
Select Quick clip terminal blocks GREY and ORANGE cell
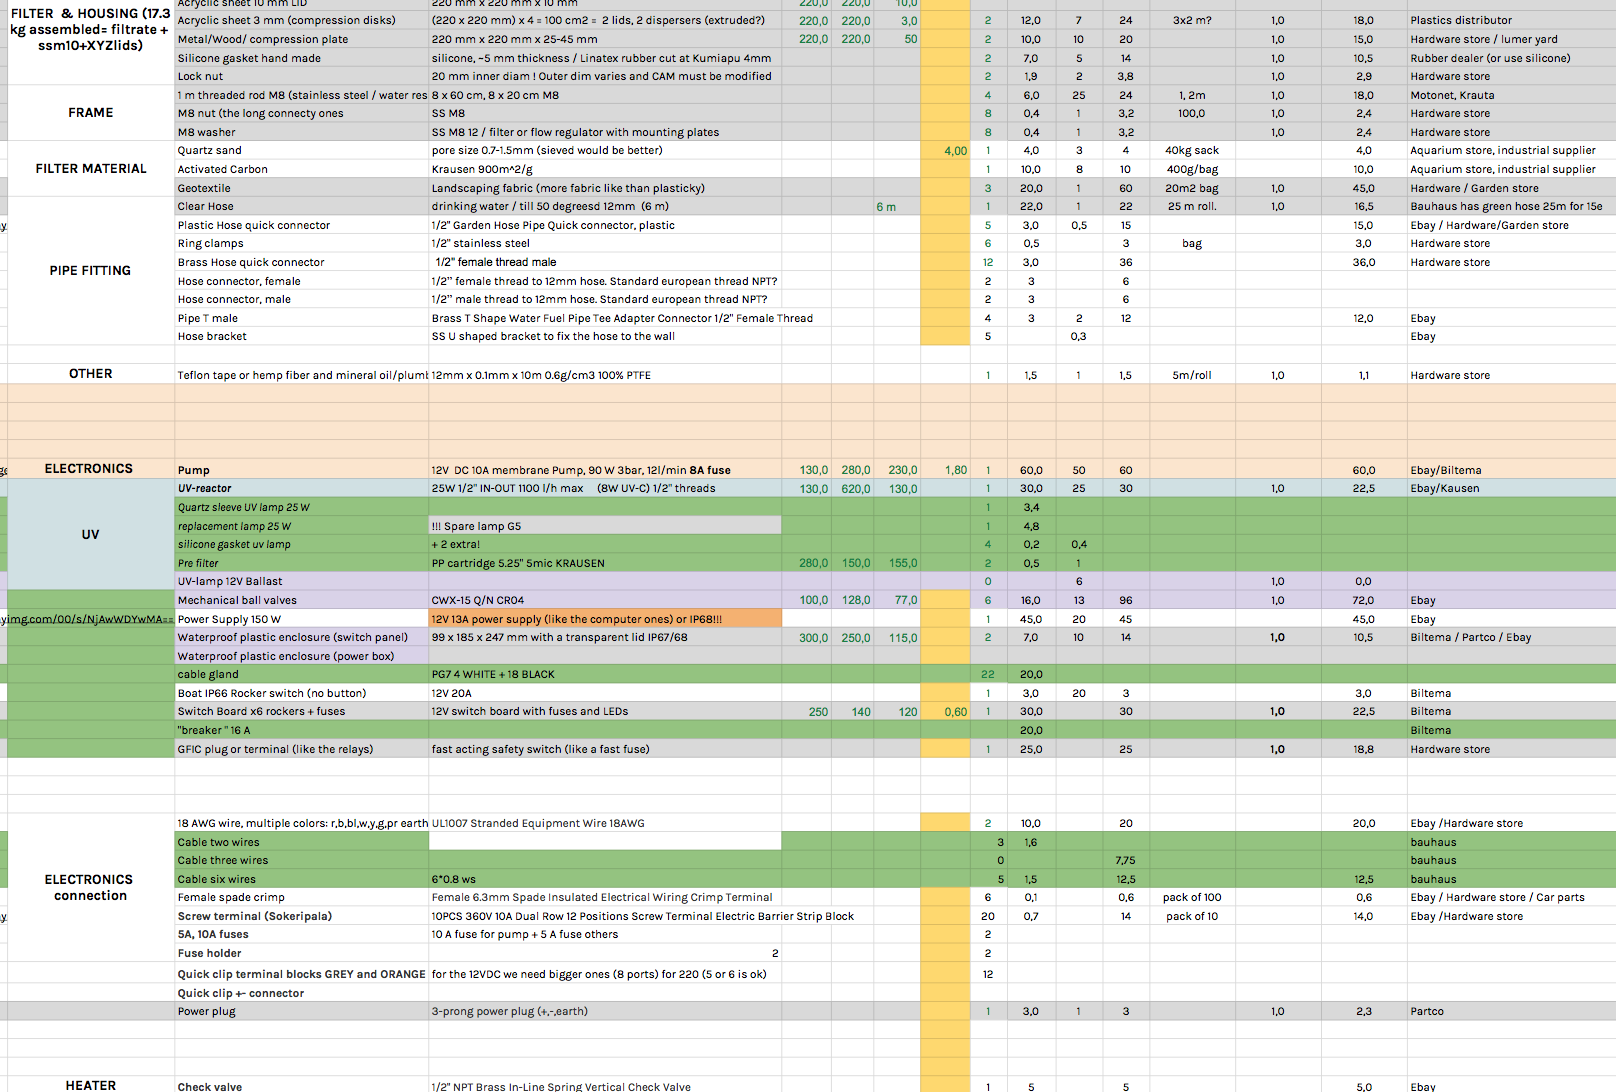click(x=302, y=974)
